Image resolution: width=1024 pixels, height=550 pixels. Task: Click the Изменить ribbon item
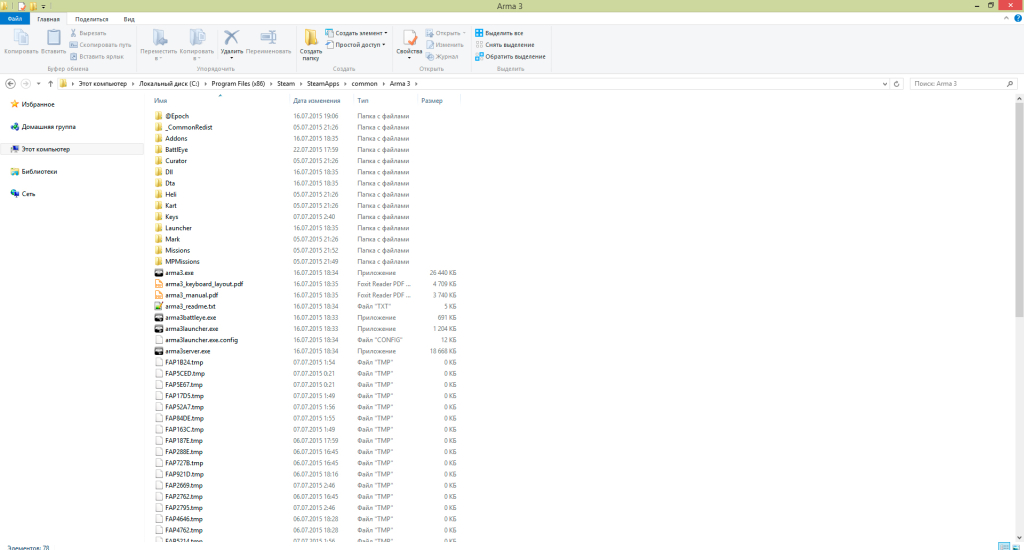coord(445,44)
